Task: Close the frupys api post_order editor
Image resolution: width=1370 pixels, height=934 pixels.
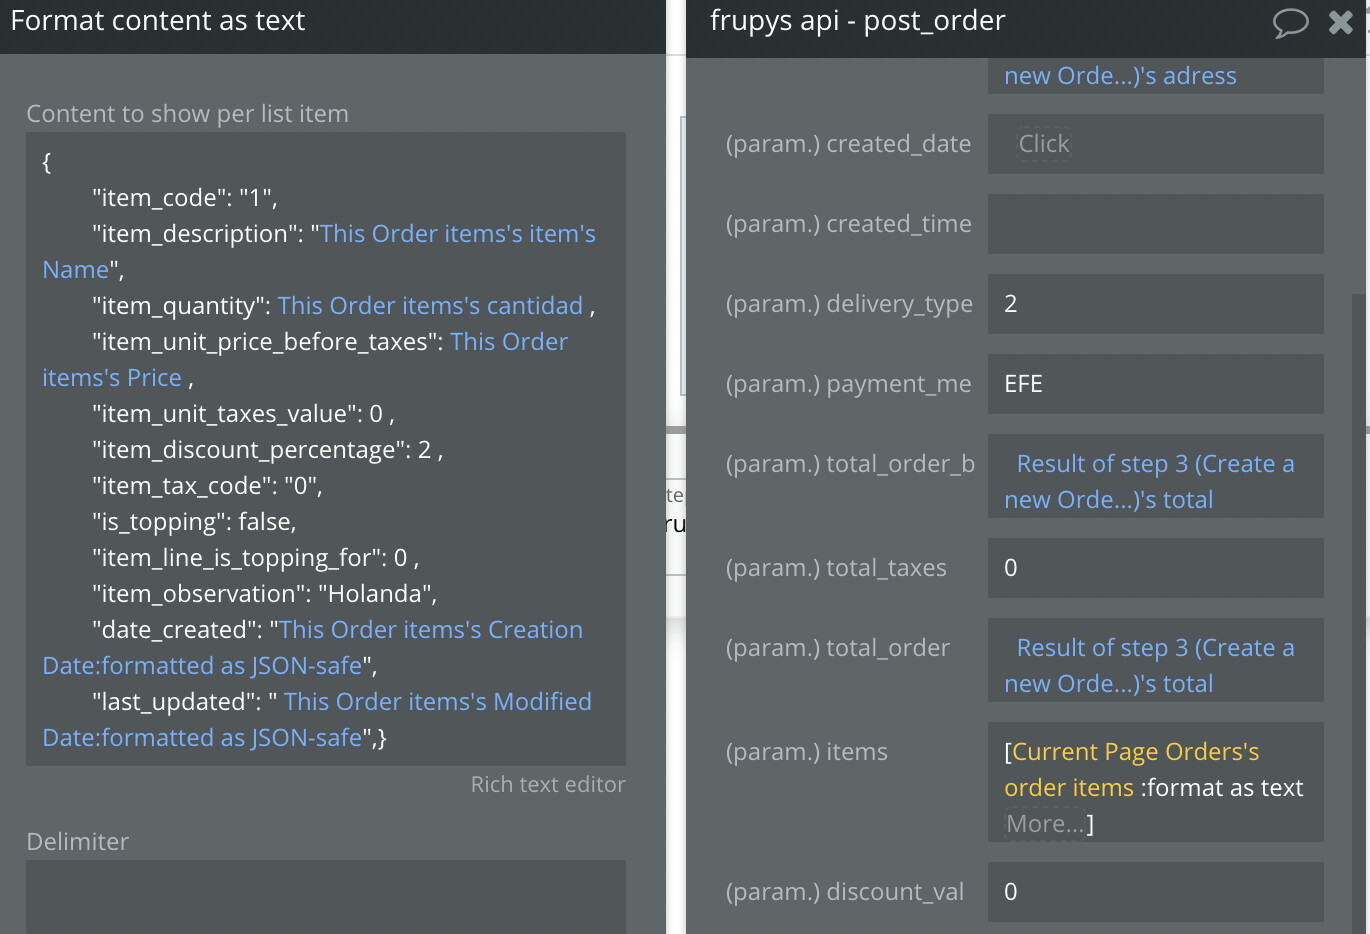Action: tap(1340, 22)
